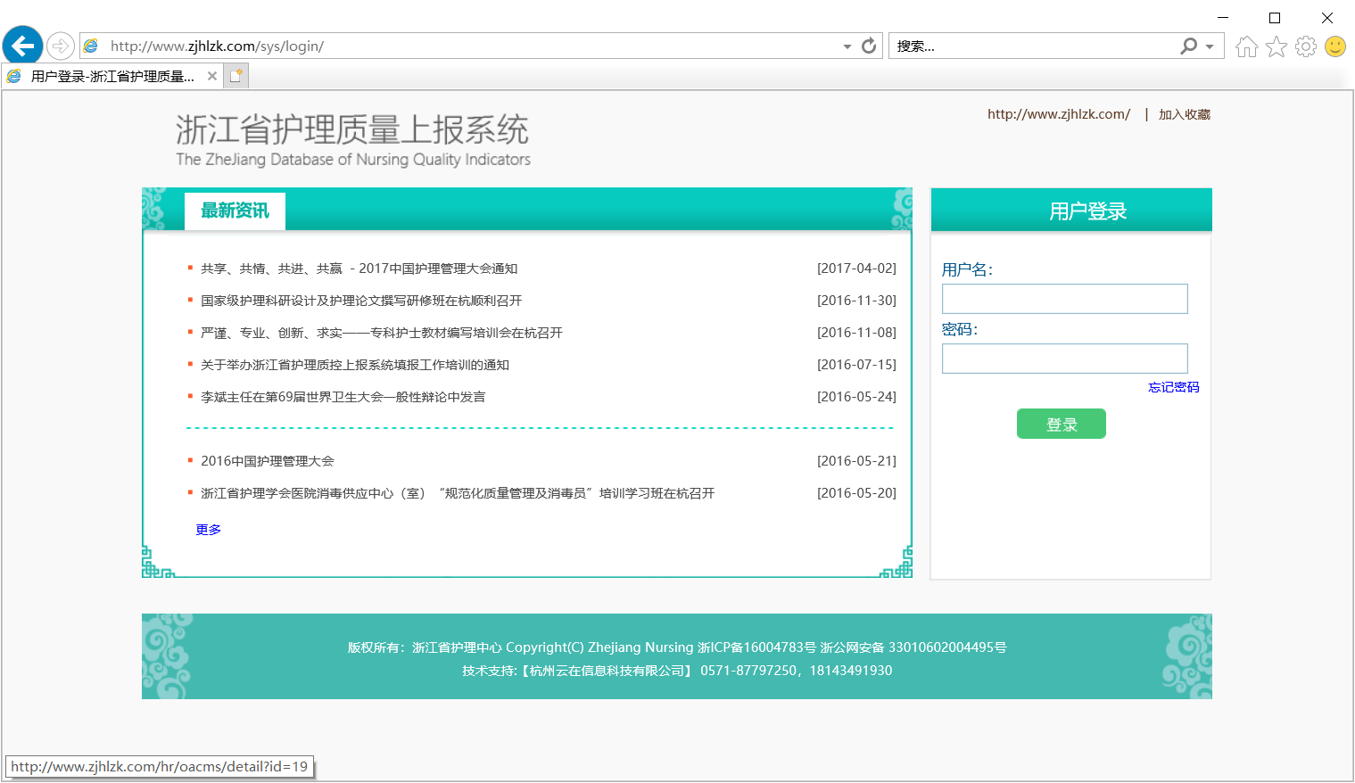Open the browser home icon
The width and height of the screenshot is (1355, 783).
tap(1246, 47)
